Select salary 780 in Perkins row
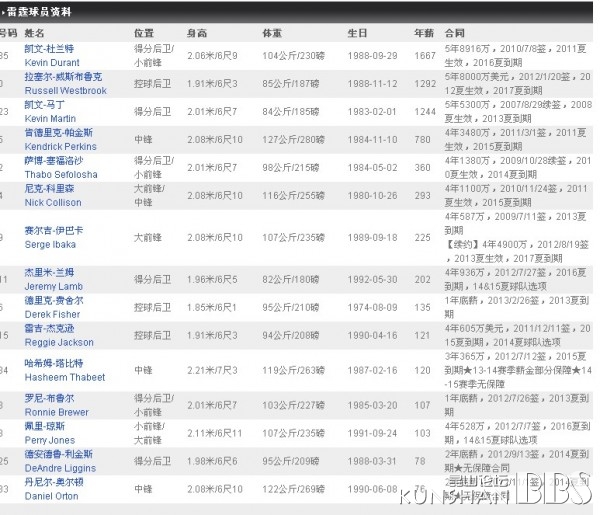Screen dimensions: 600x515 [x=422, y=140]
